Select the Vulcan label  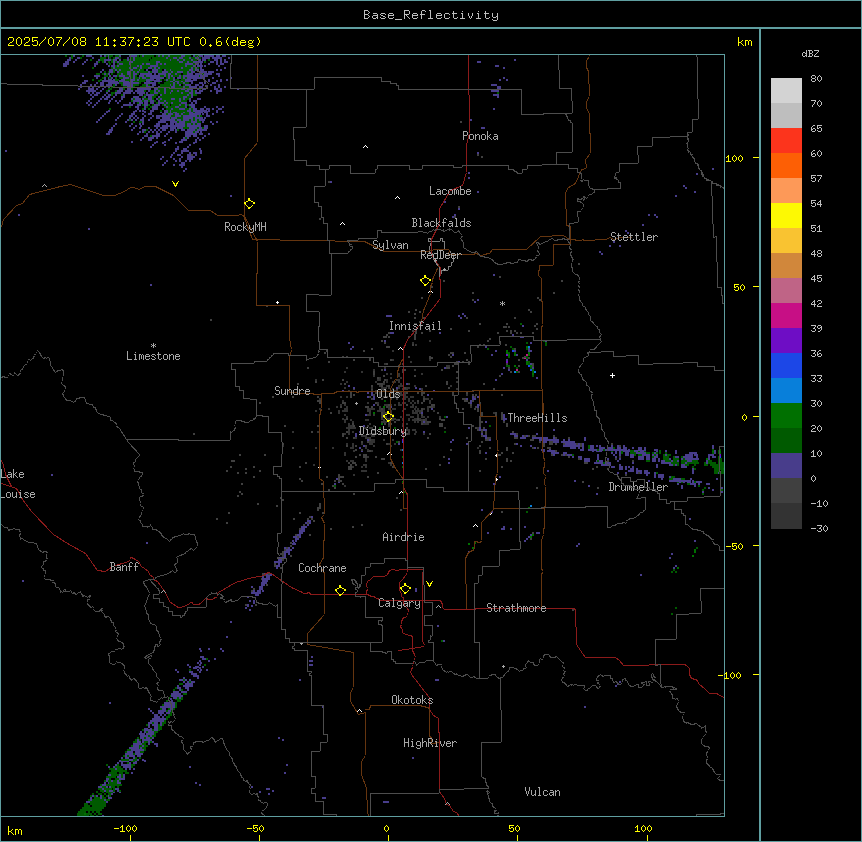542,792
